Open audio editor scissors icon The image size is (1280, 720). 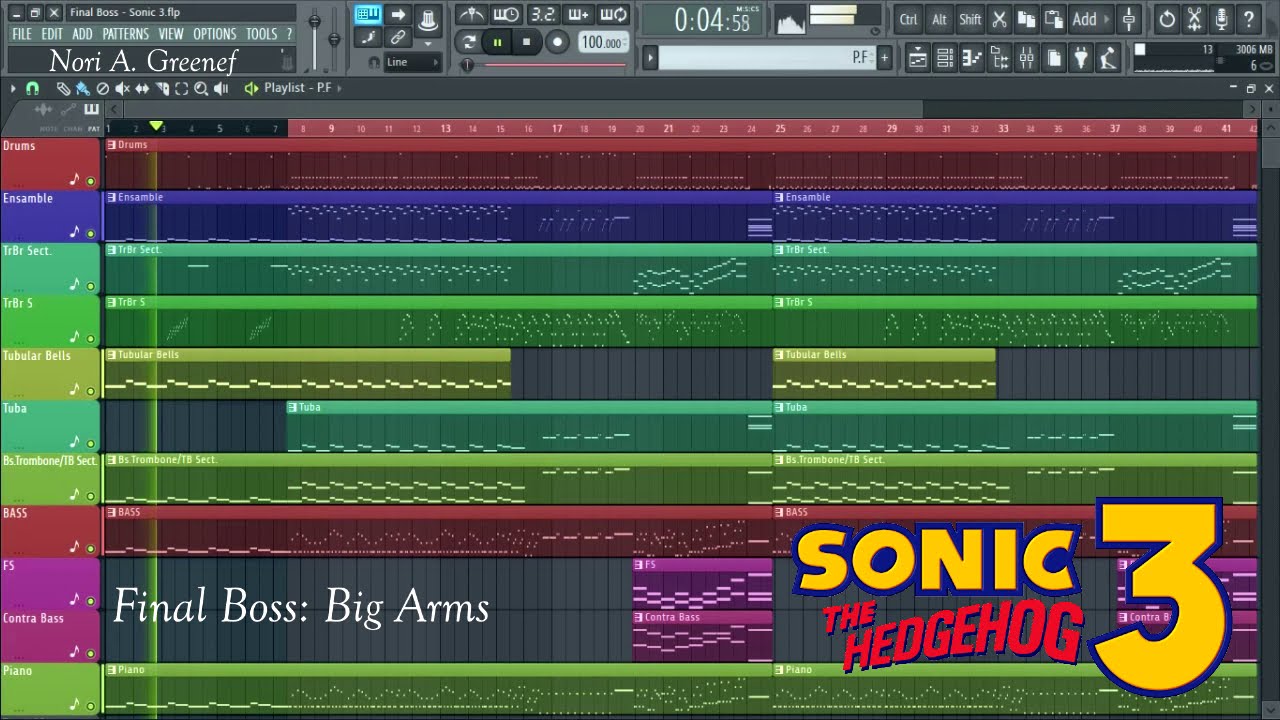[x=1194, y=19]
